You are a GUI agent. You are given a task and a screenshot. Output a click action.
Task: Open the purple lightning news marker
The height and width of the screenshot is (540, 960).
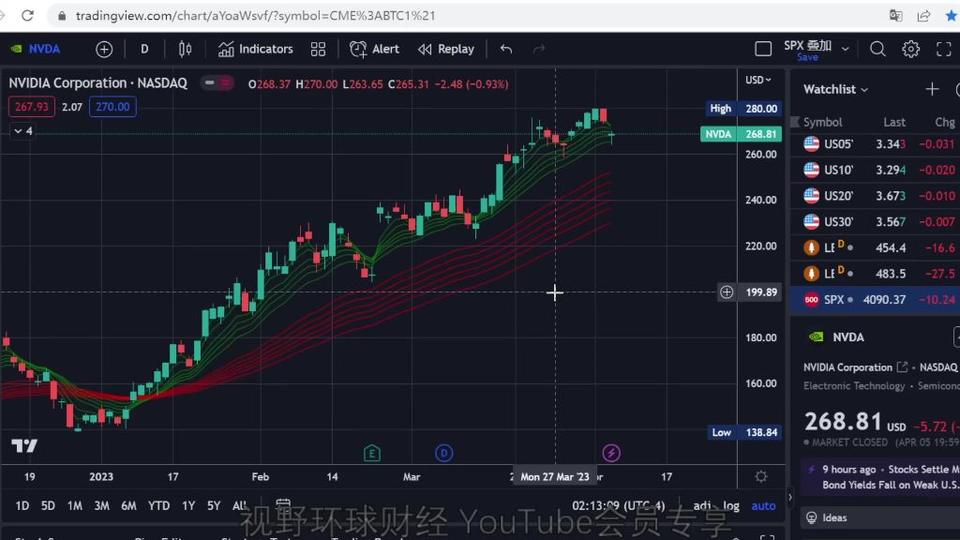click(611, 453)
